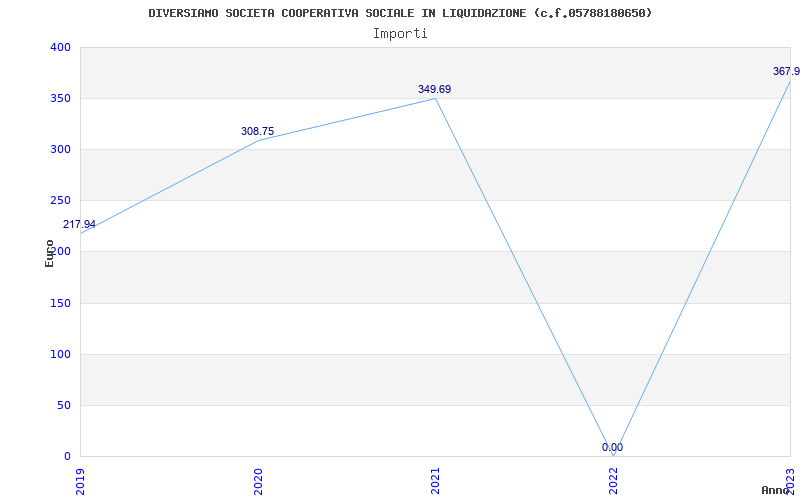Click the 150 y-axis value
Screen dimensions: 800x500
point(60,304)
